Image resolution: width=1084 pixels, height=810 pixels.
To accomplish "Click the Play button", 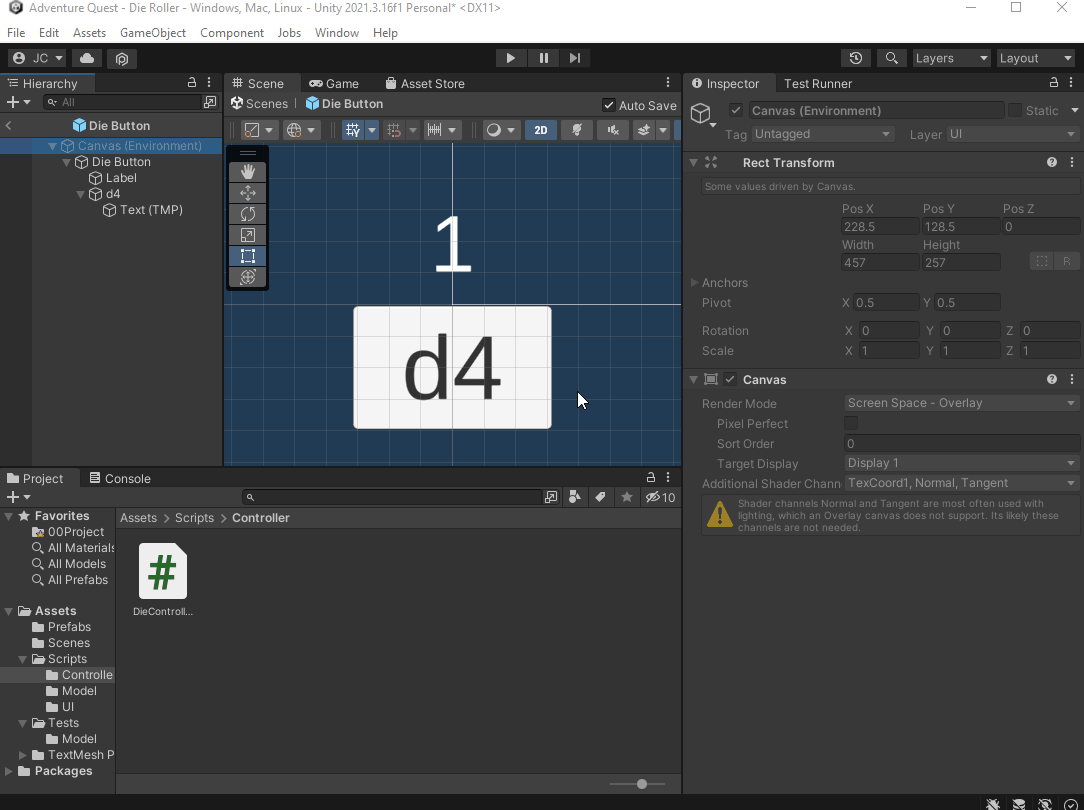I will [x=511, y=58].
